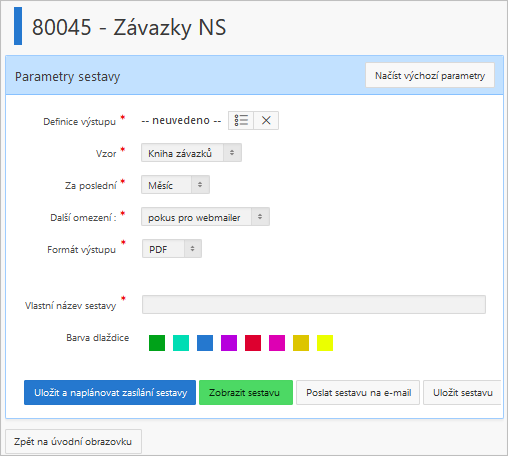Open Další omezení dropdown with pokus pro webmailer

[205, 217]
